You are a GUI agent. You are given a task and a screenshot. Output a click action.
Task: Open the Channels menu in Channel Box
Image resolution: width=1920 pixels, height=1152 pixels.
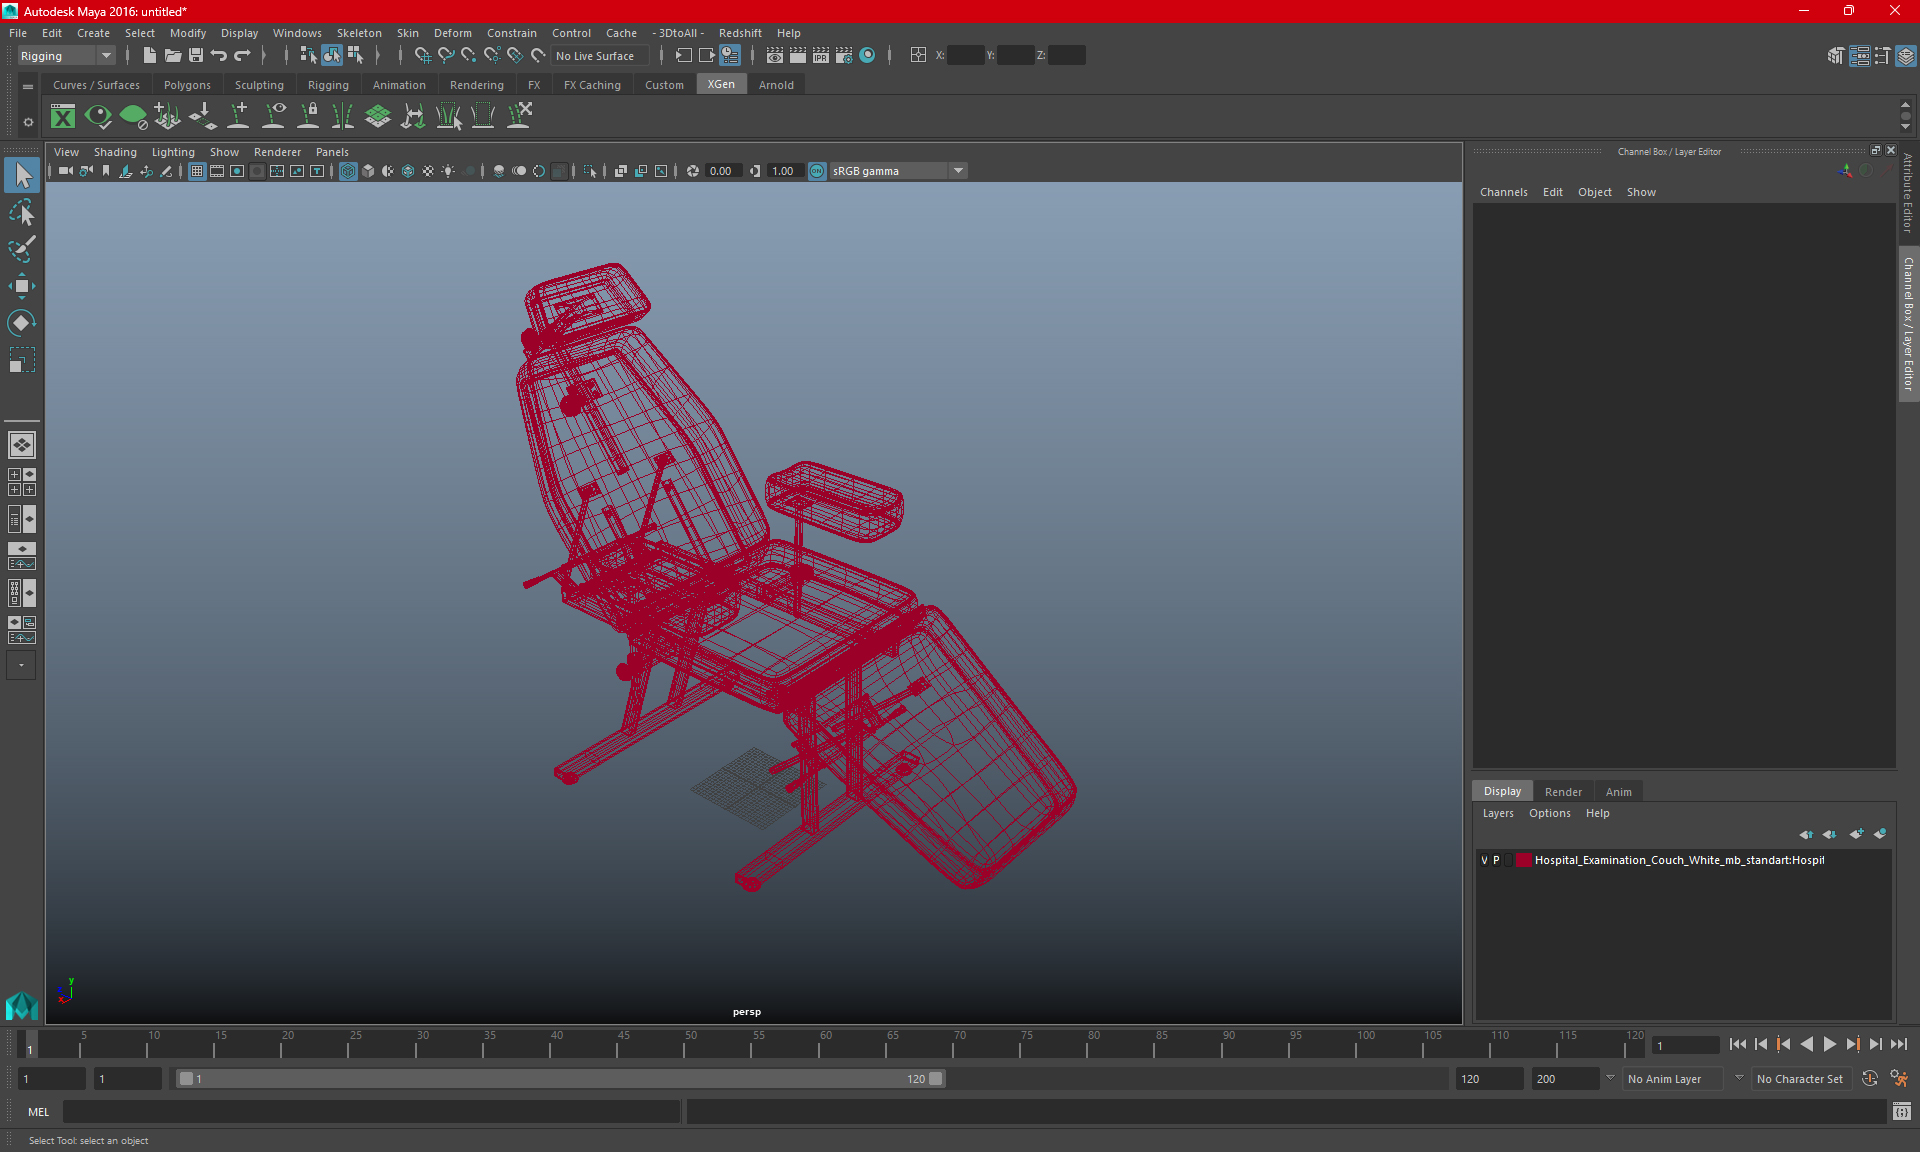click(1503, 192)
